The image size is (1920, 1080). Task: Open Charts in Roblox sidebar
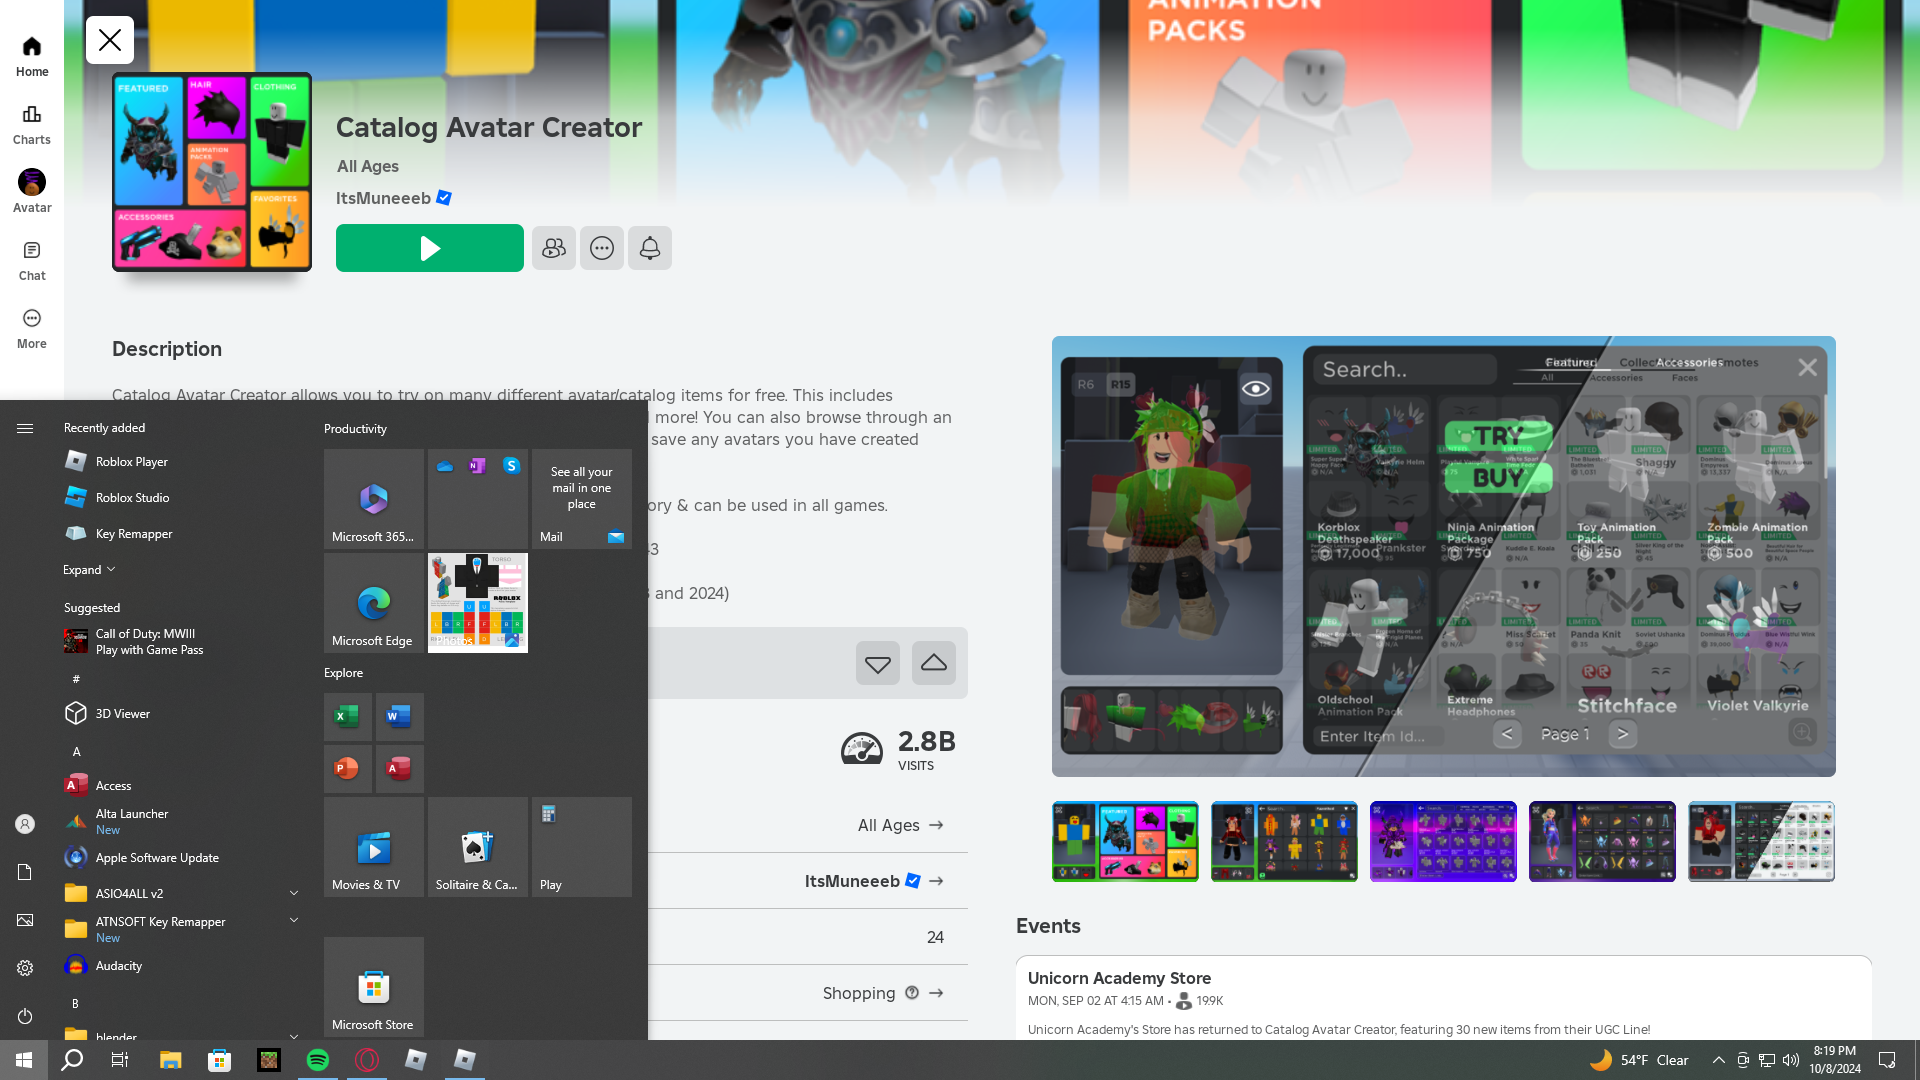pos(32,124)
